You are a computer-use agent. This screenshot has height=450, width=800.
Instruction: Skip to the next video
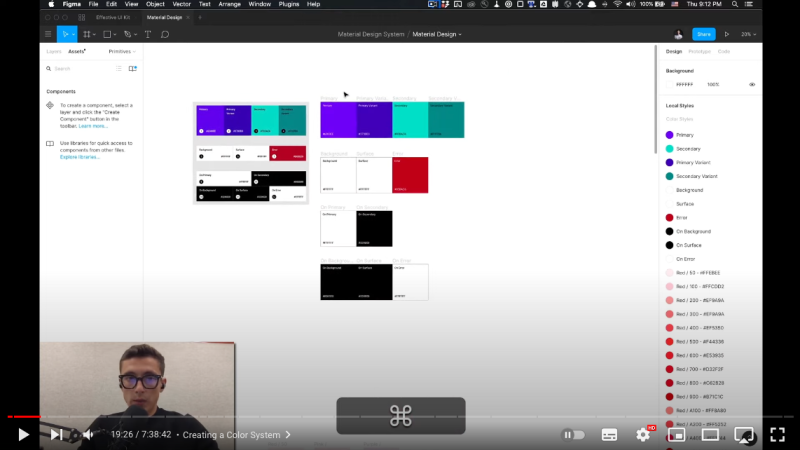[x=56, y=435]
